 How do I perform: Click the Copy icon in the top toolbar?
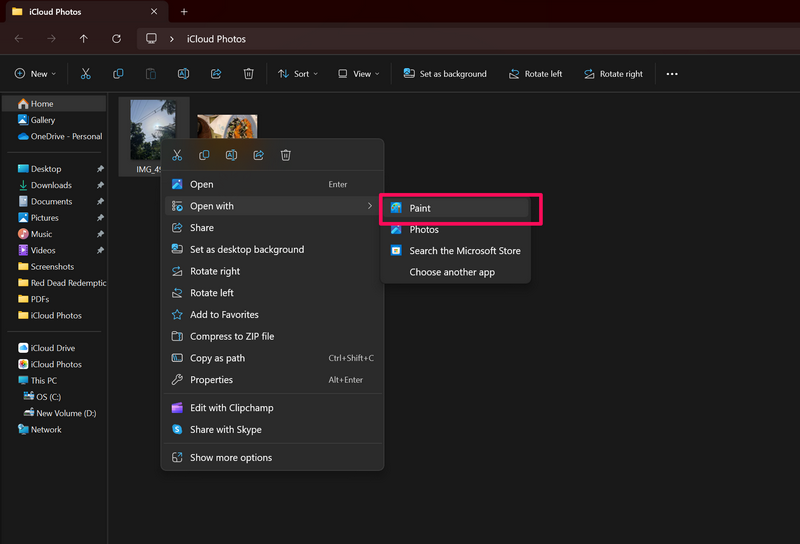point(118,74)
